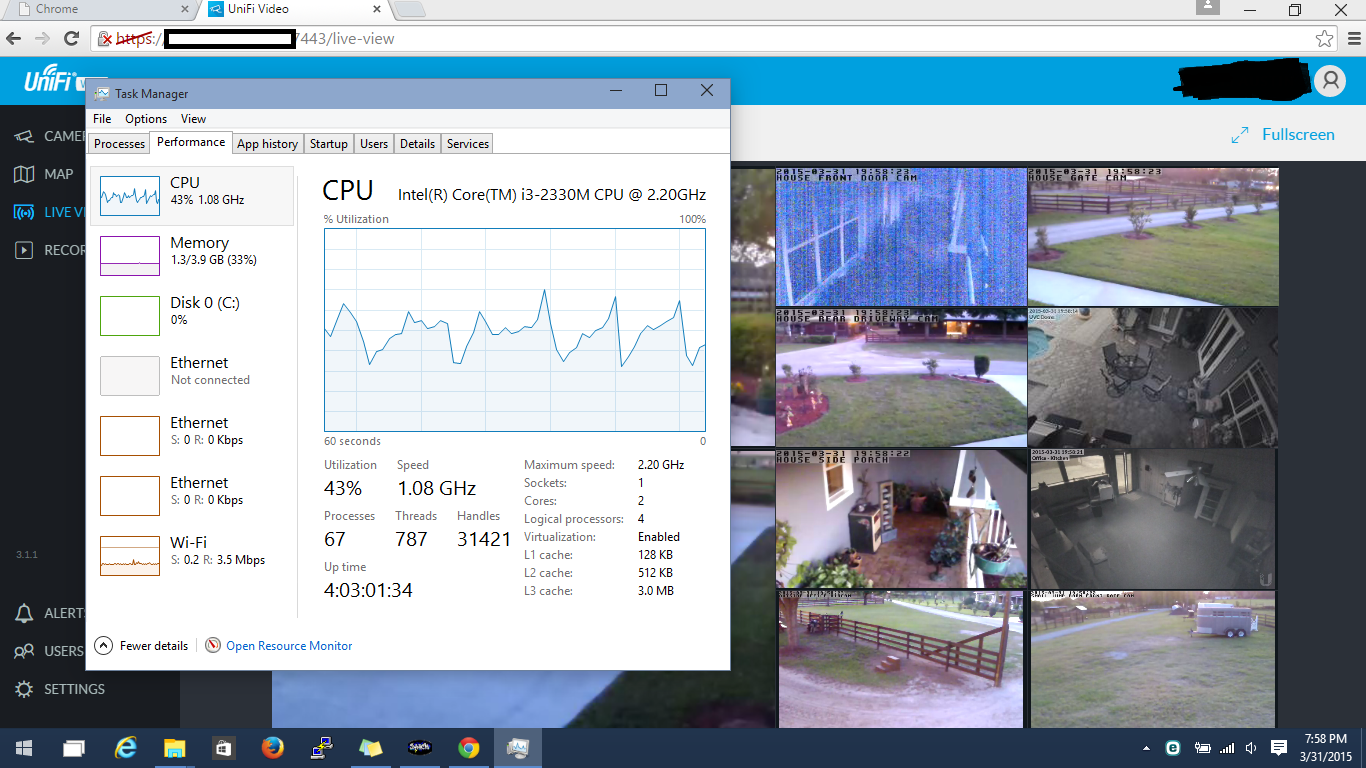The width and height of the screenshot is (1366, 768).
Task: Open UniFi Settings via gear icon
Action: pyautogui.click(x=24, y=689)
